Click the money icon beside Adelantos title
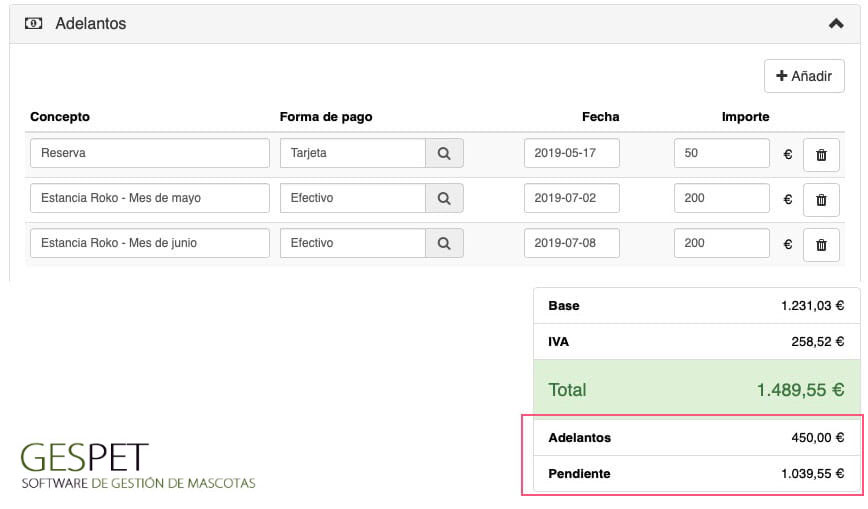This screenshot has height=509, width=868. point(33,23)
